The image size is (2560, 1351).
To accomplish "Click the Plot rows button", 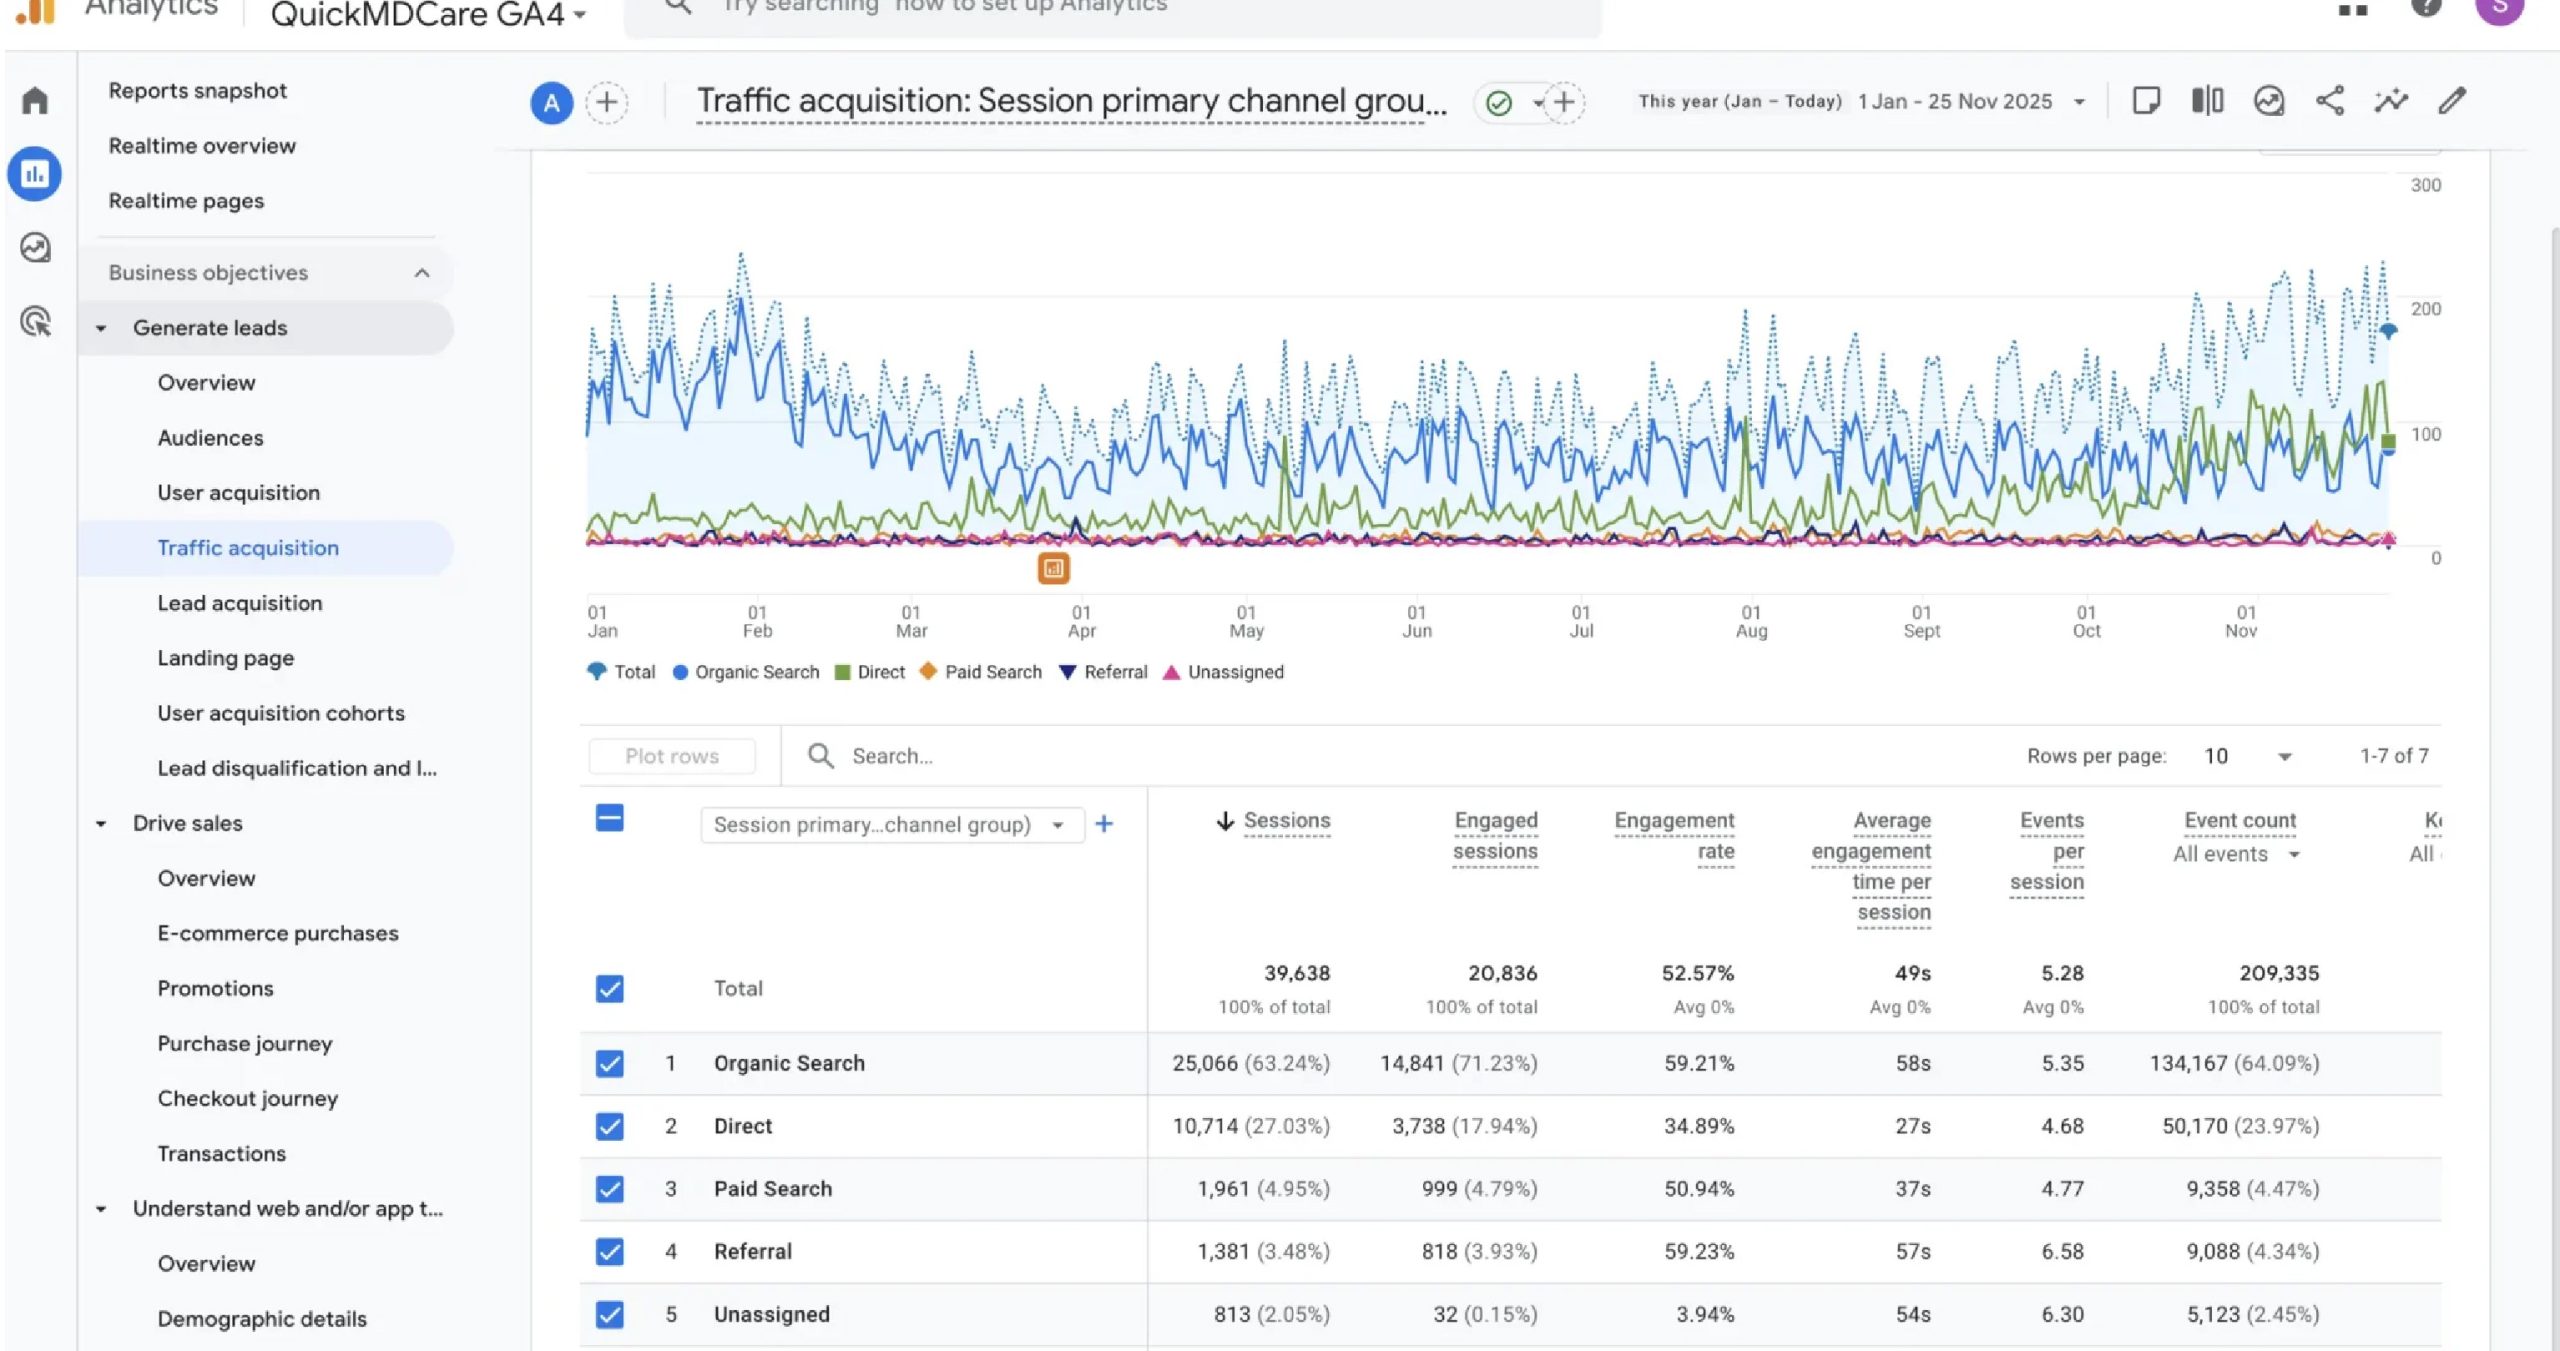I will coord(672,756).
